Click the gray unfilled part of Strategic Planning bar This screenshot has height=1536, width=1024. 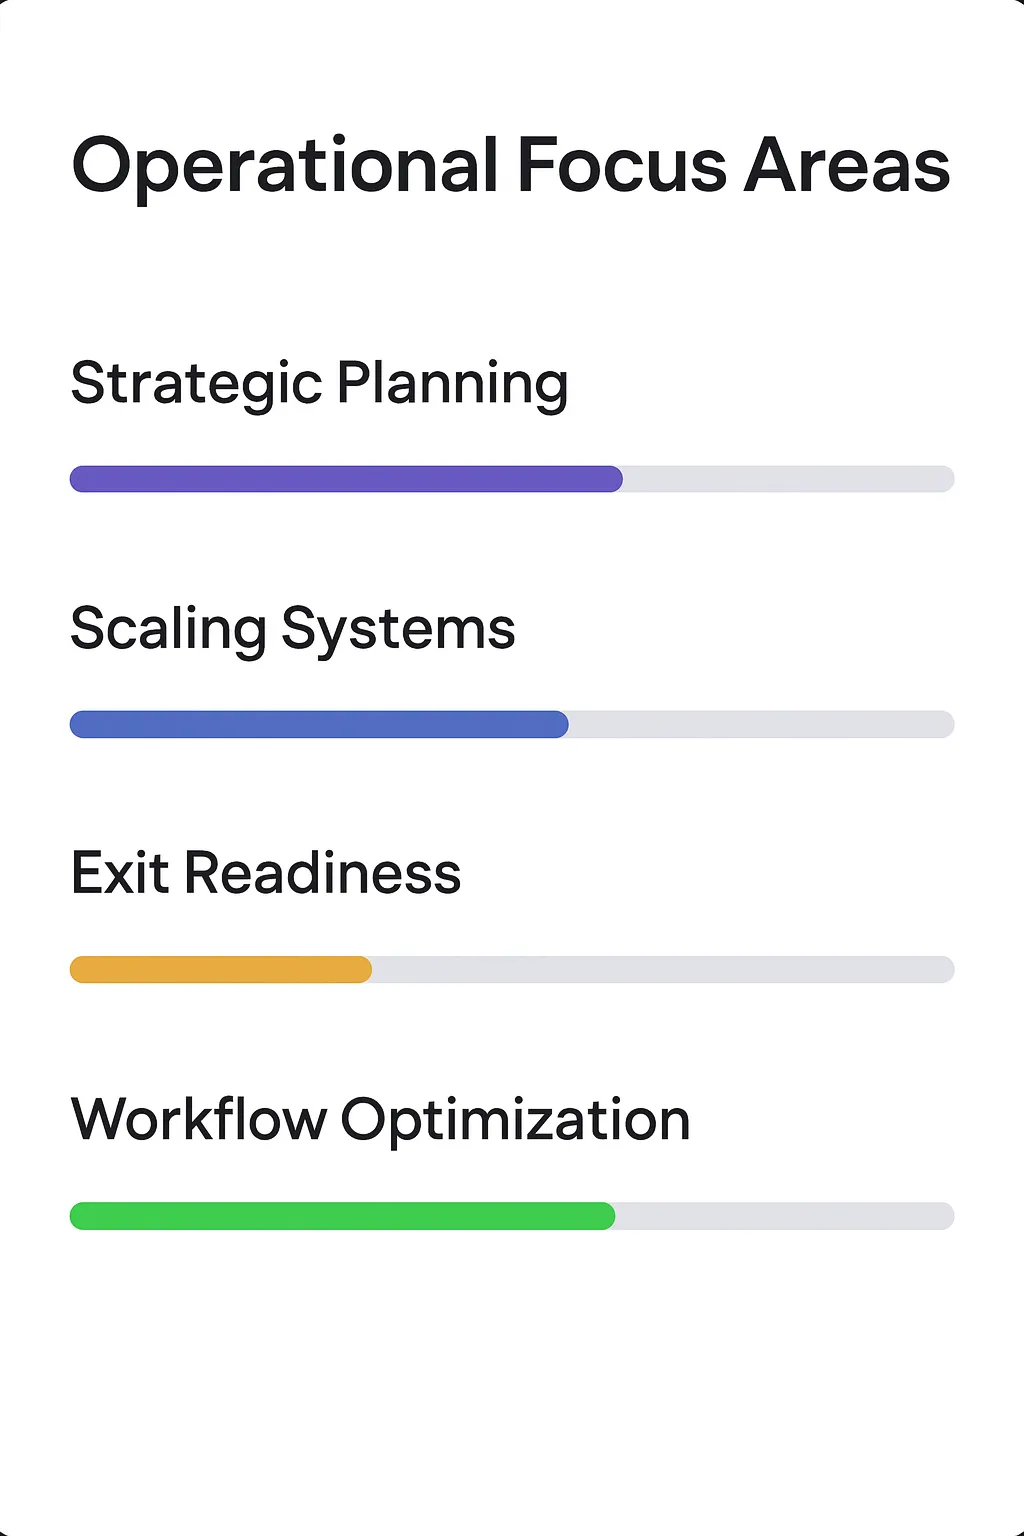(789, 479)
